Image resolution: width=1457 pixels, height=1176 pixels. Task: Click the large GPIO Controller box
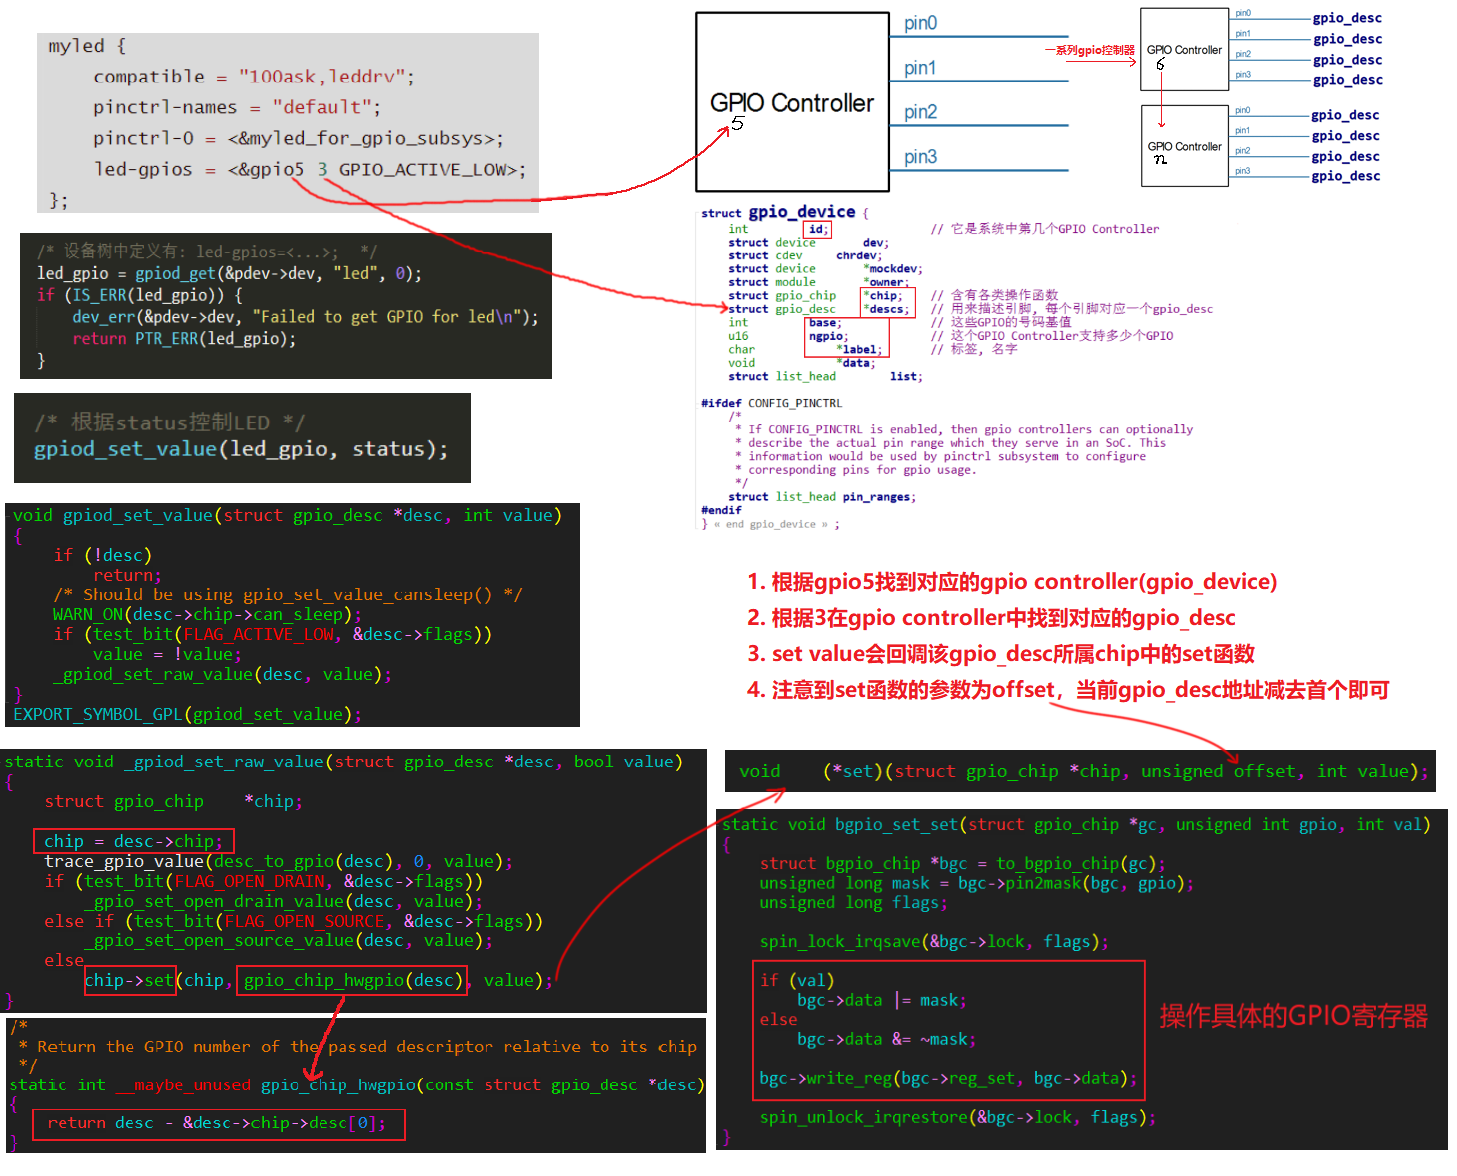[791, 102]
